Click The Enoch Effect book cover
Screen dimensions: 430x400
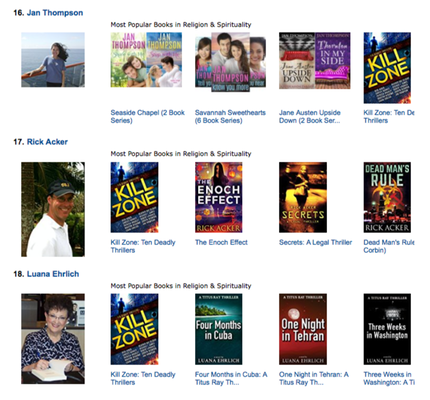coord(219,197)
